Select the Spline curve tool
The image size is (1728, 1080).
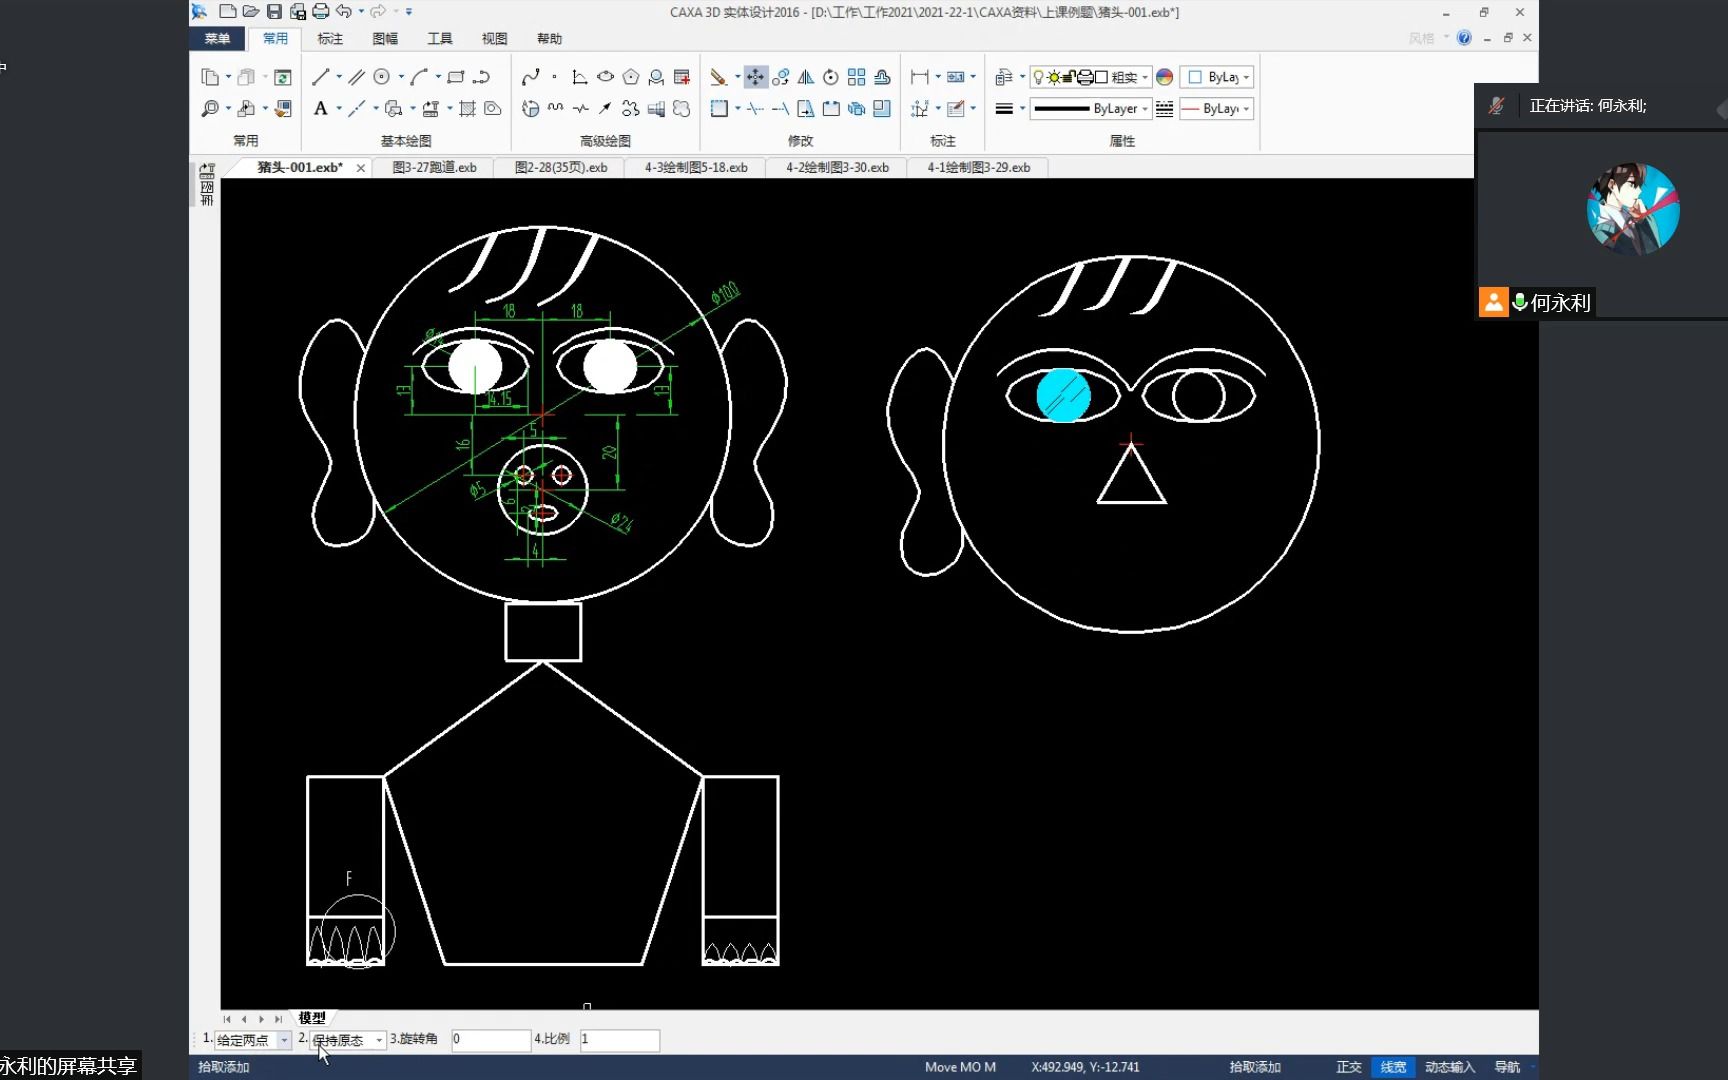click(x=530, y=77)
